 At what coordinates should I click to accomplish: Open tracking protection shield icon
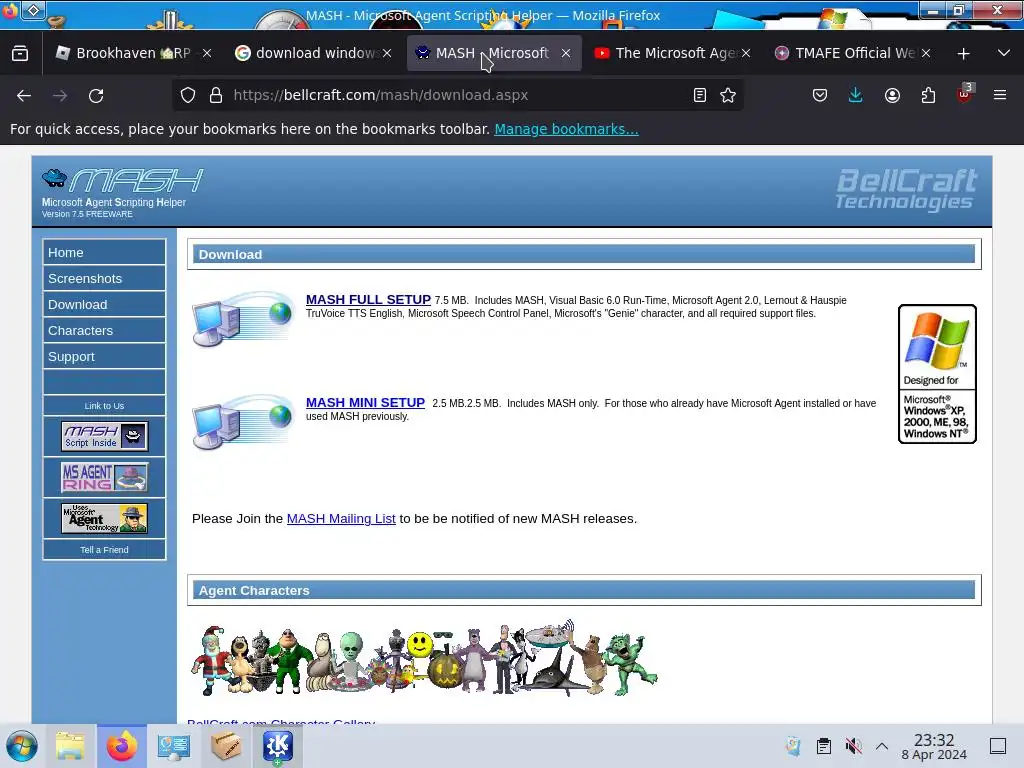coord(188,95)
